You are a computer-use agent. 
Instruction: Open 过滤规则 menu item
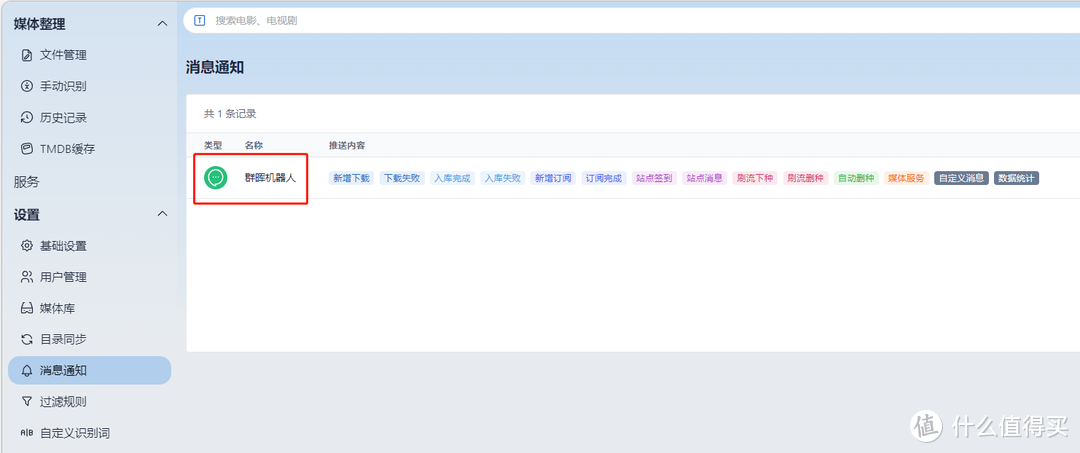tap(90, 401)
